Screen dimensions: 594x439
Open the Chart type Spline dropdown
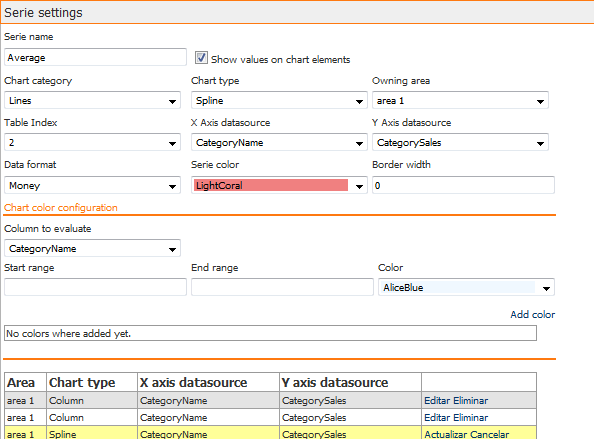[279, 101]
